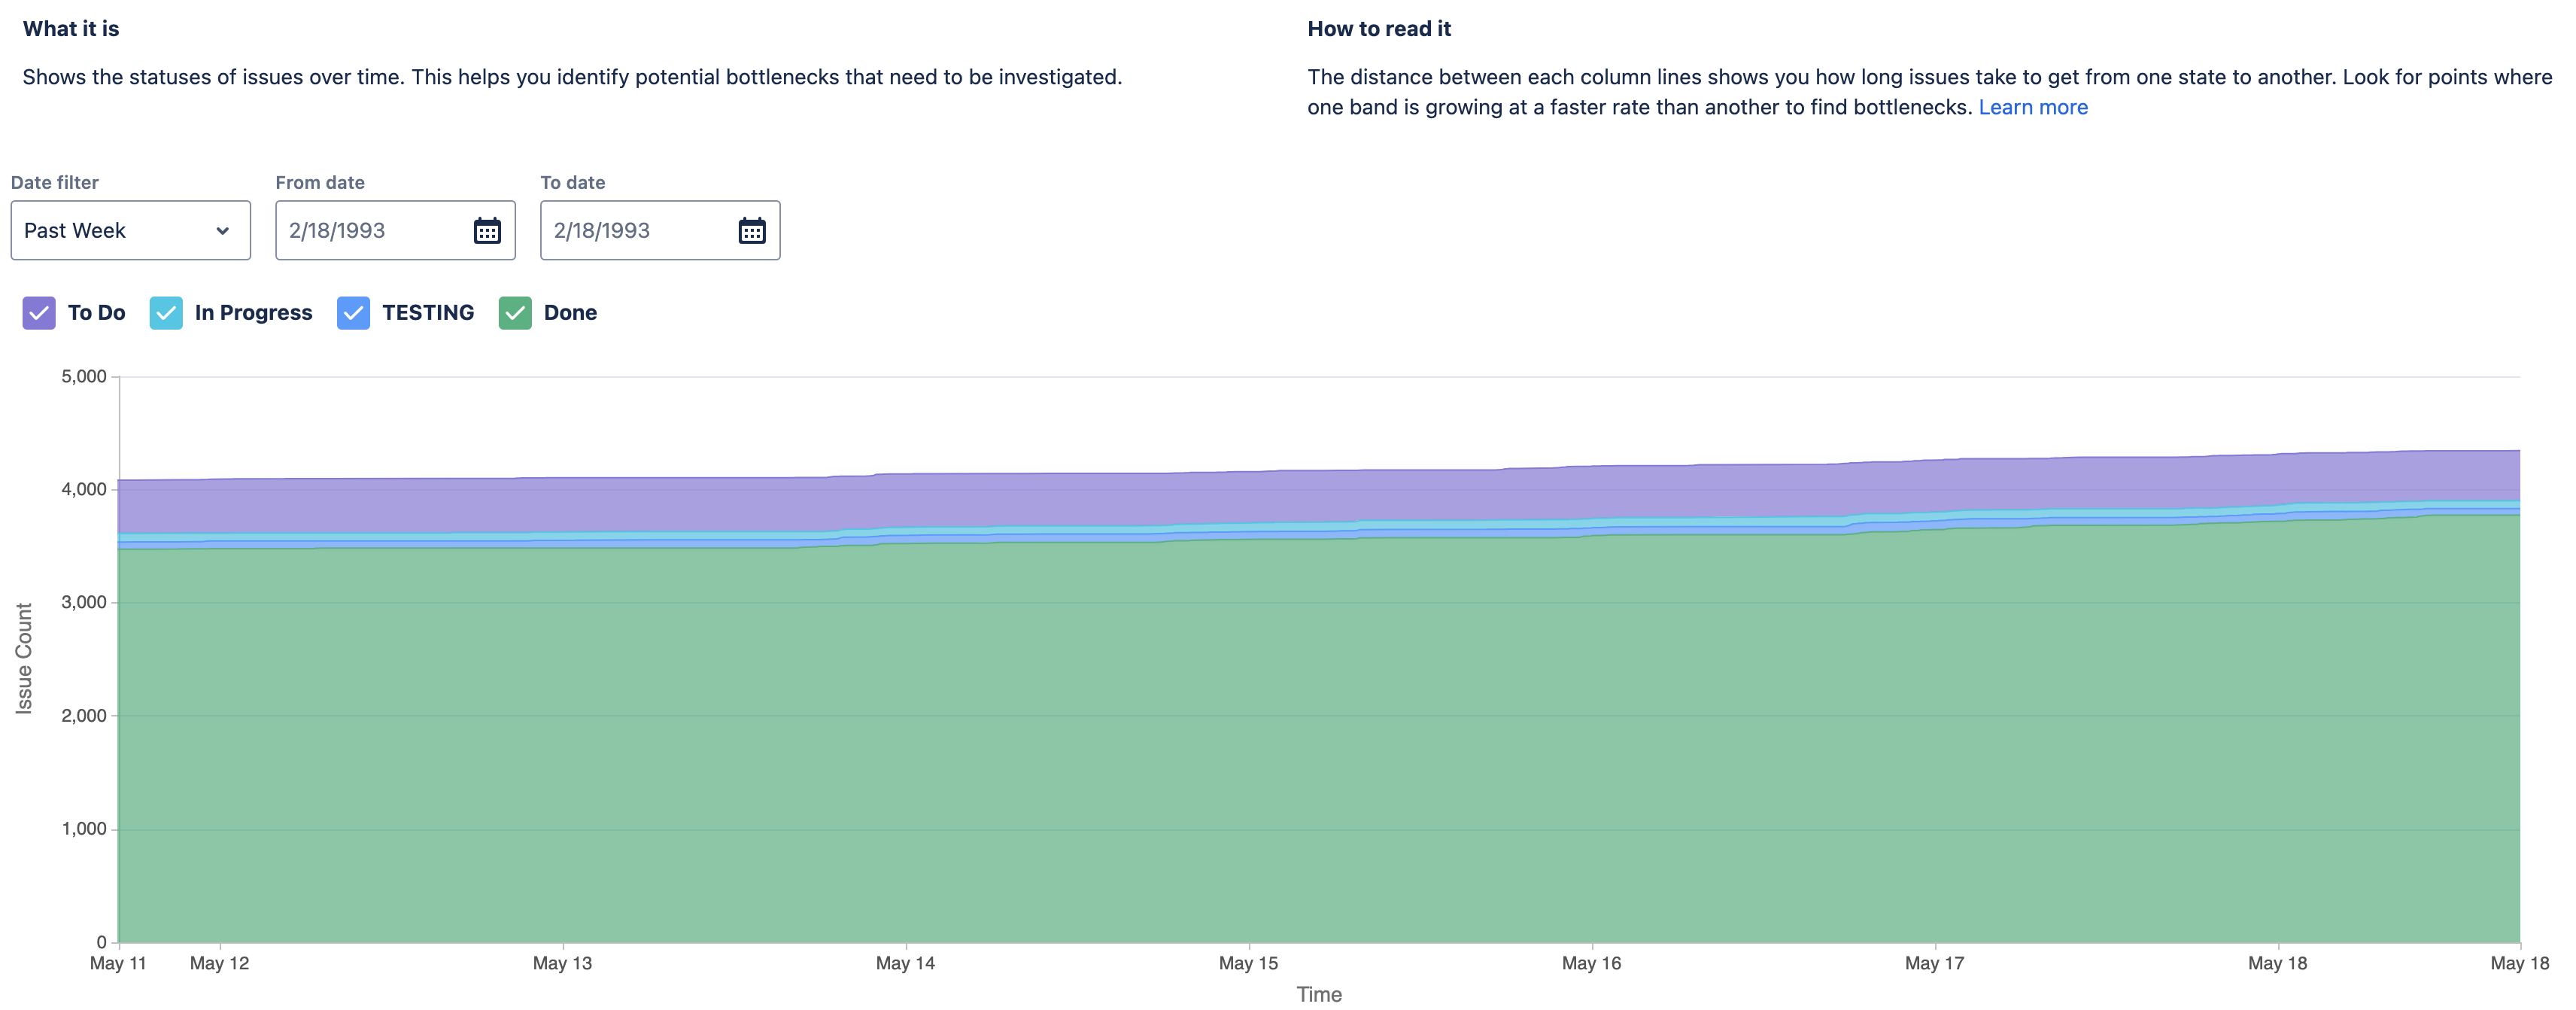Click the May 16 time axis label

point(1591,963)
